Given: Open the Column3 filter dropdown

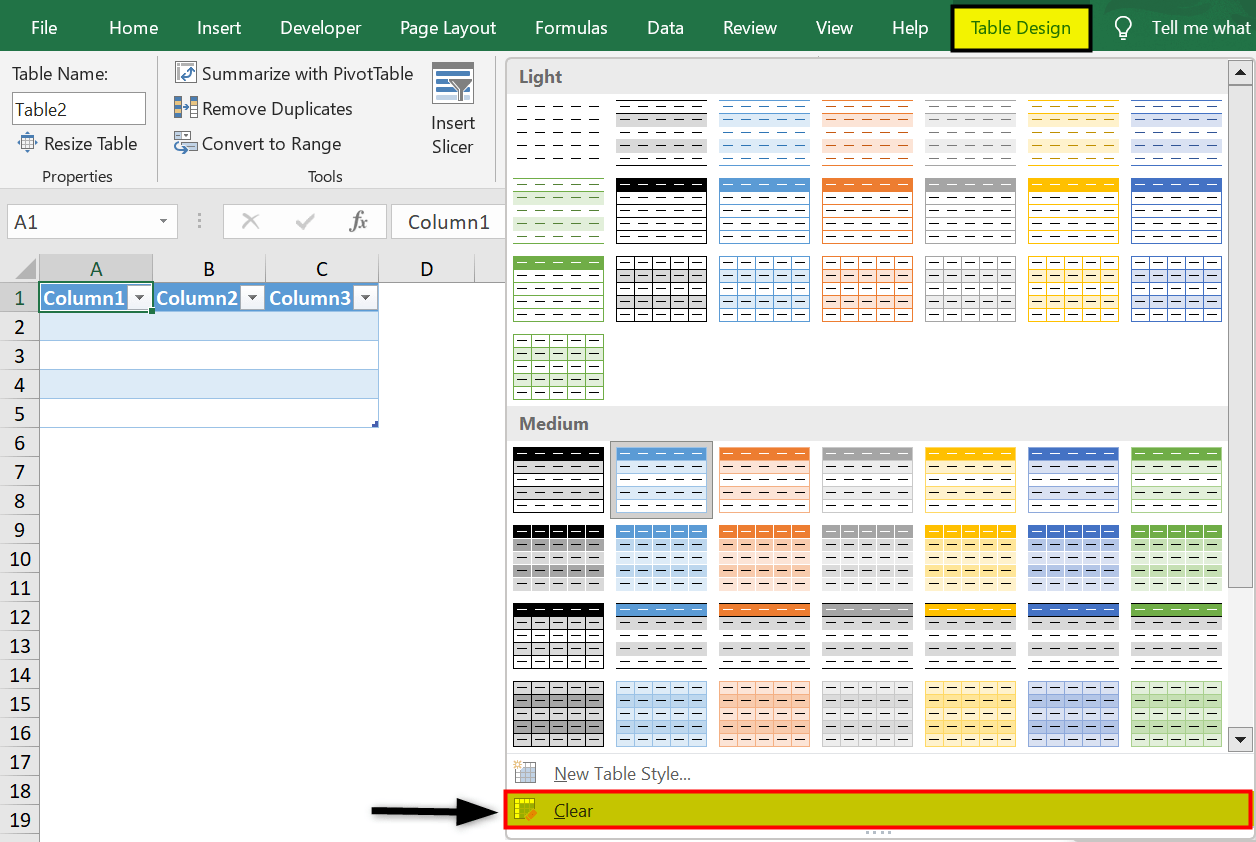Looking at the screenshot, I should coord(365,297).
